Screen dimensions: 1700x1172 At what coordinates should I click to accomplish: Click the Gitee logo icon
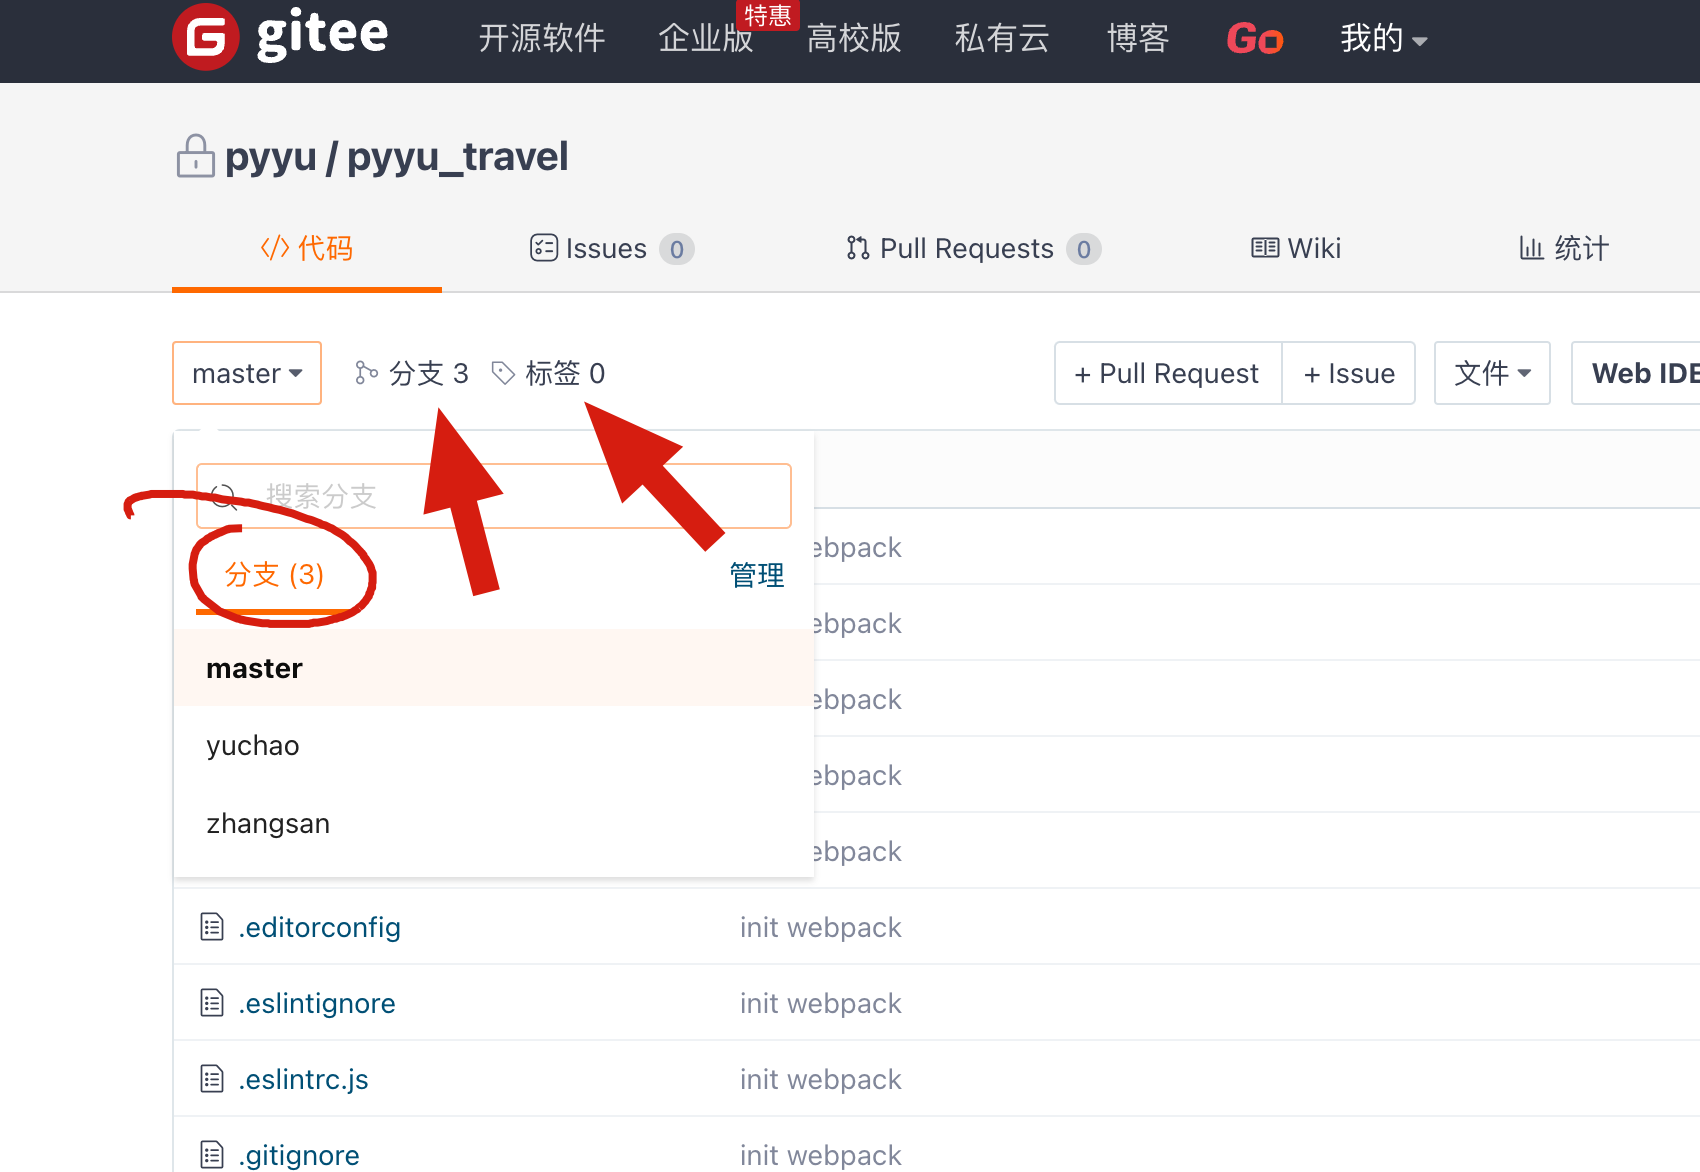pyautogui.click(x=206, y=38)
